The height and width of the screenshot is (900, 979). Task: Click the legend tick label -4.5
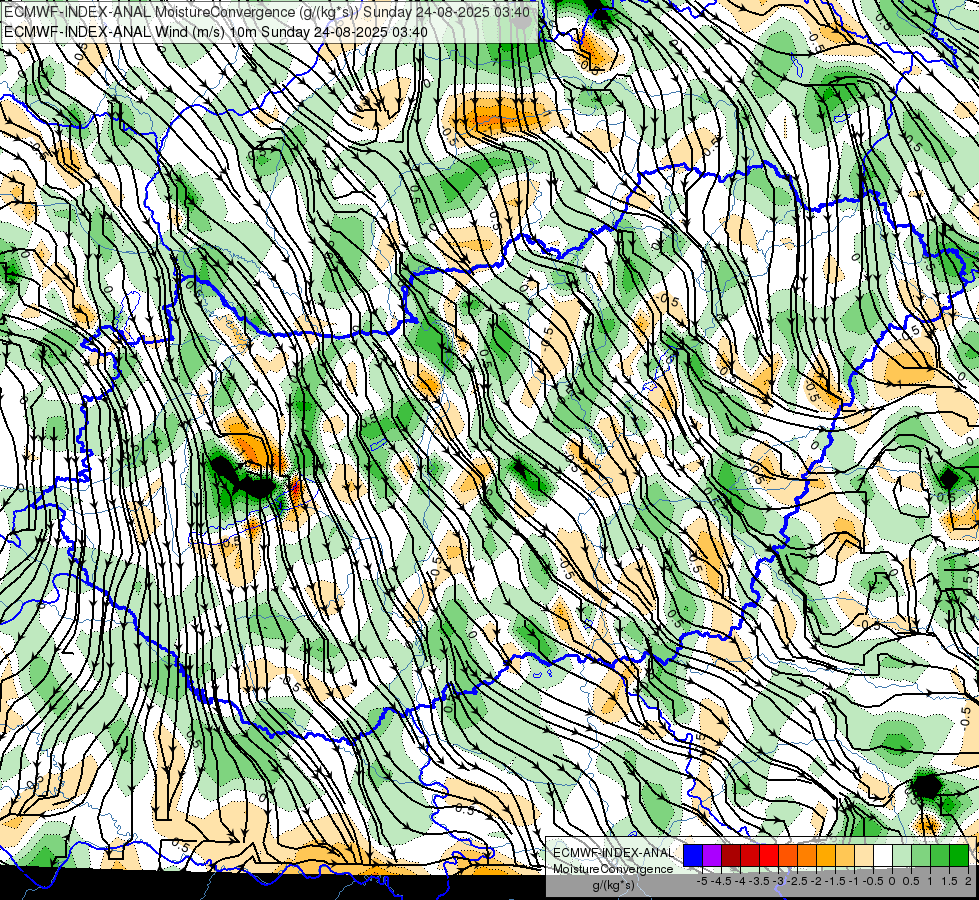click(723, 881)
